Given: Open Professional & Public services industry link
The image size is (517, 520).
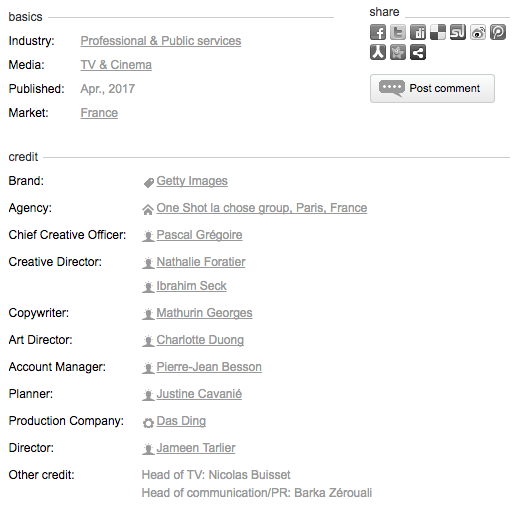Looking at the screenshot, I should point(161,41).
